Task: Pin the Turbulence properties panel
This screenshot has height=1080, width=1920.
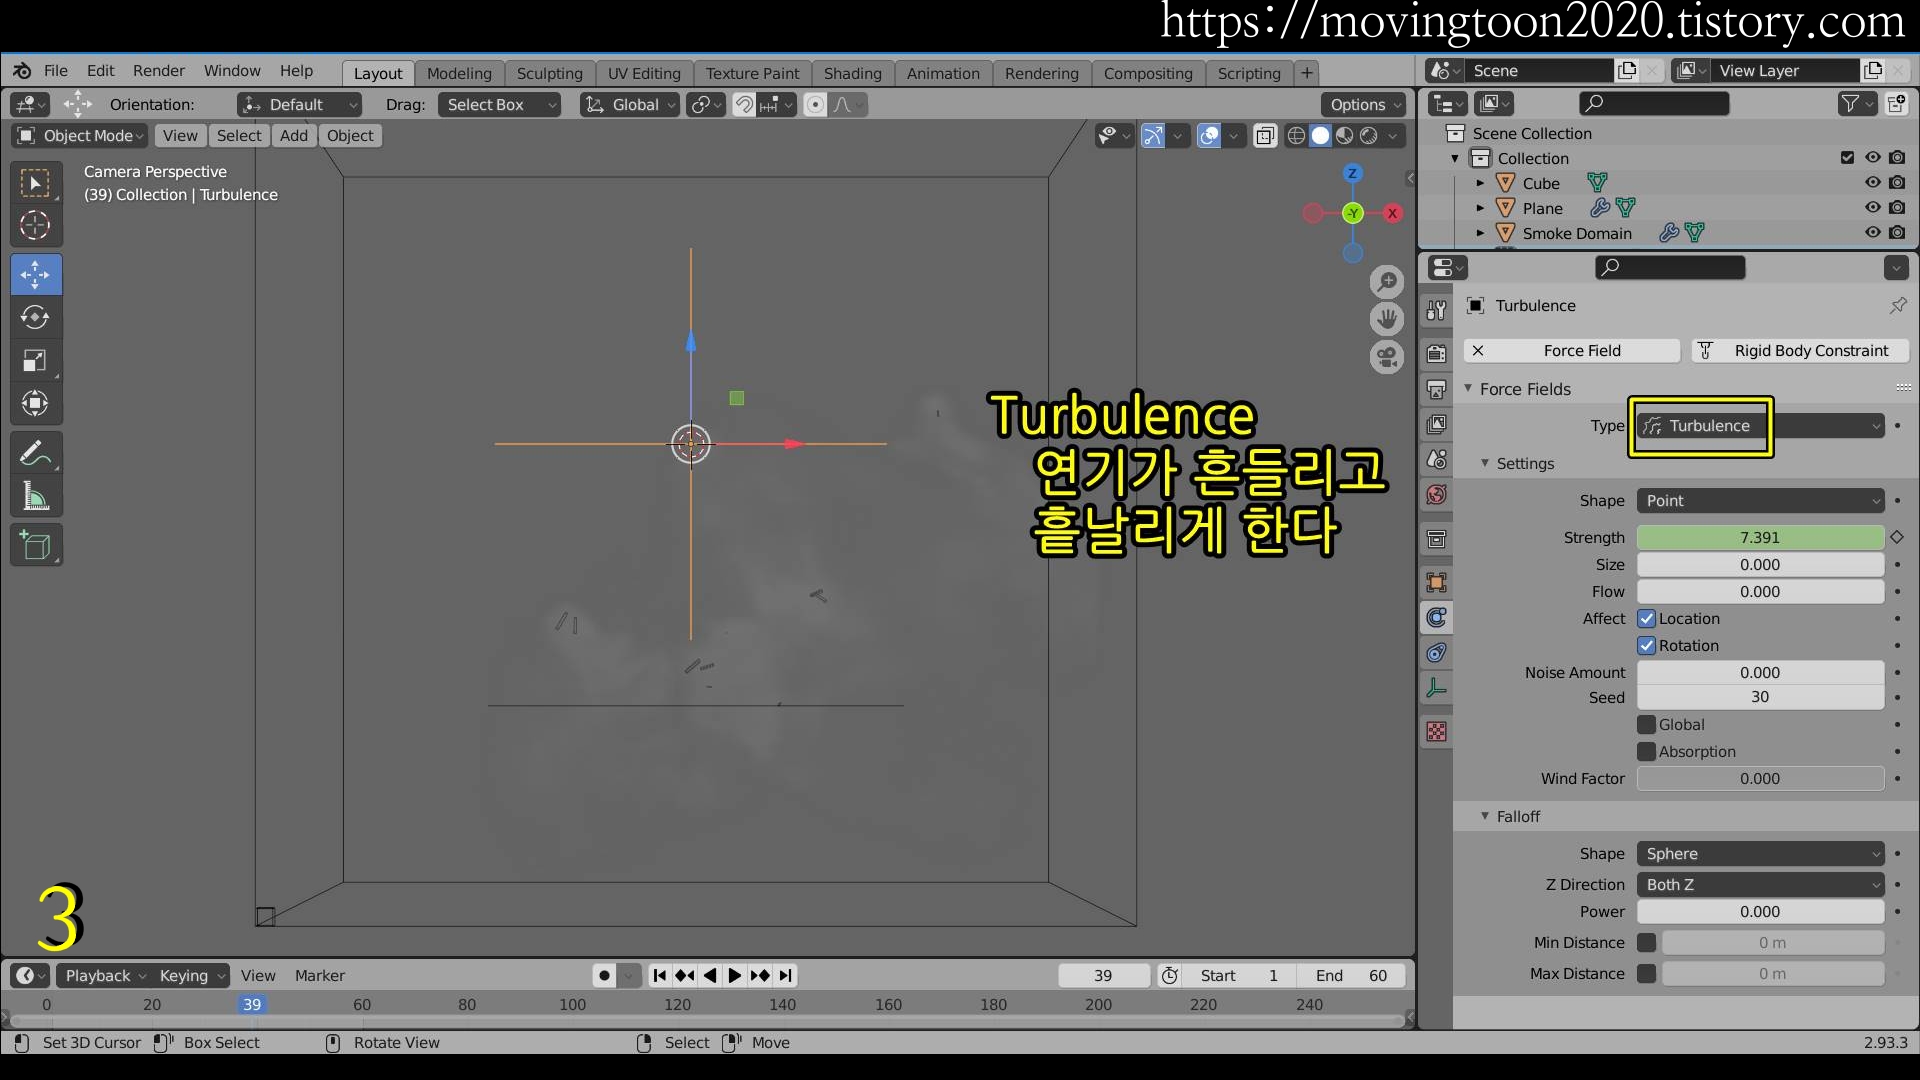Action: coord(1897,305)
